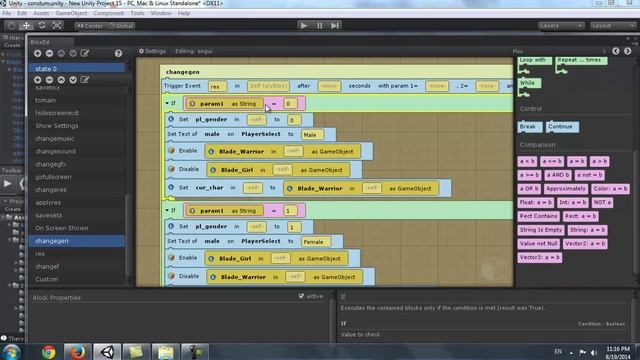Remove state with minus icon above state 0

point(49,53)
